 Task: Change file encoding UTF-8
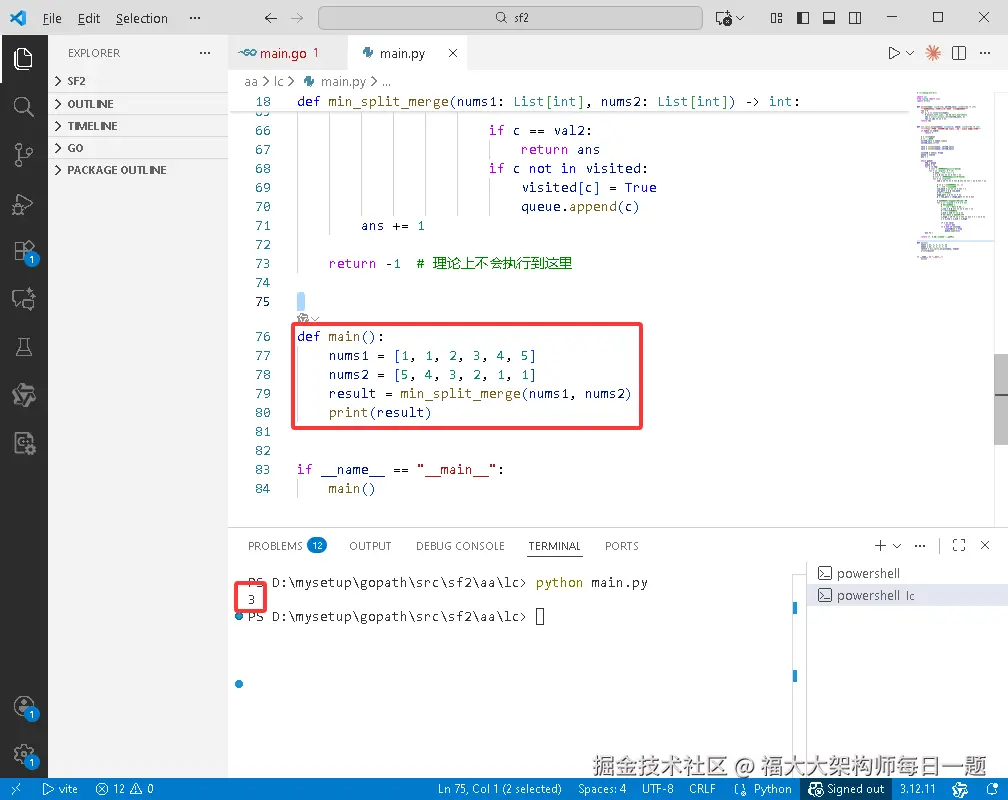point(658,789)
